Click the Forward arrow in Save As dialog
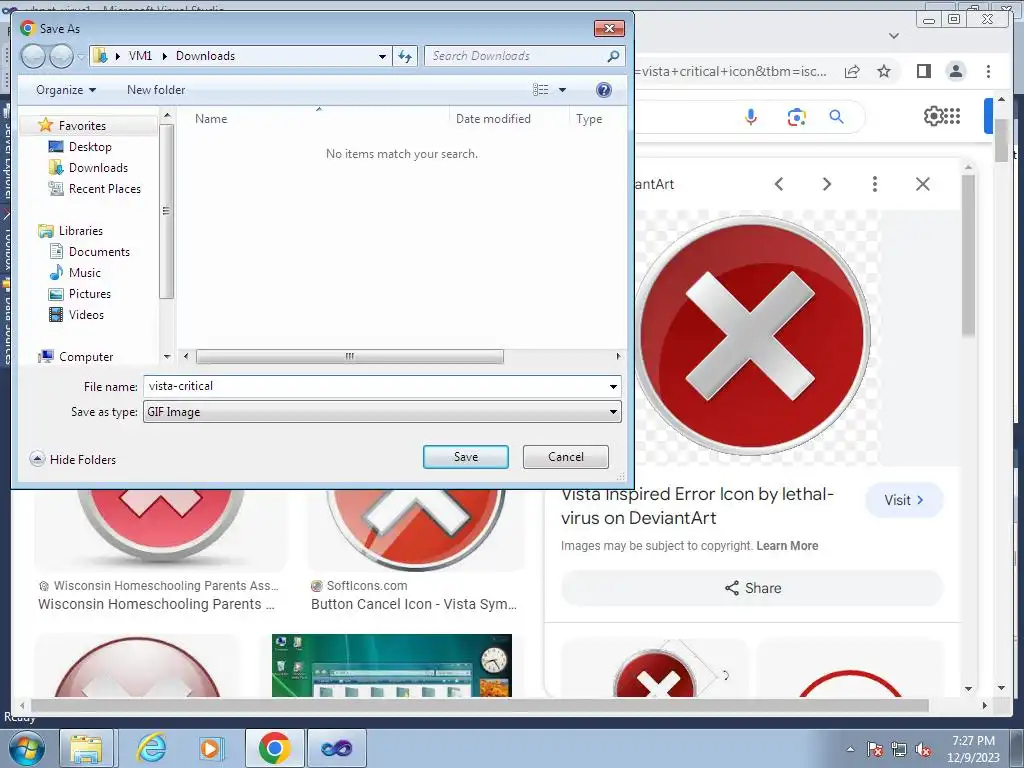This screenshot has width=1024, height=768. click(x=61, y=56)
